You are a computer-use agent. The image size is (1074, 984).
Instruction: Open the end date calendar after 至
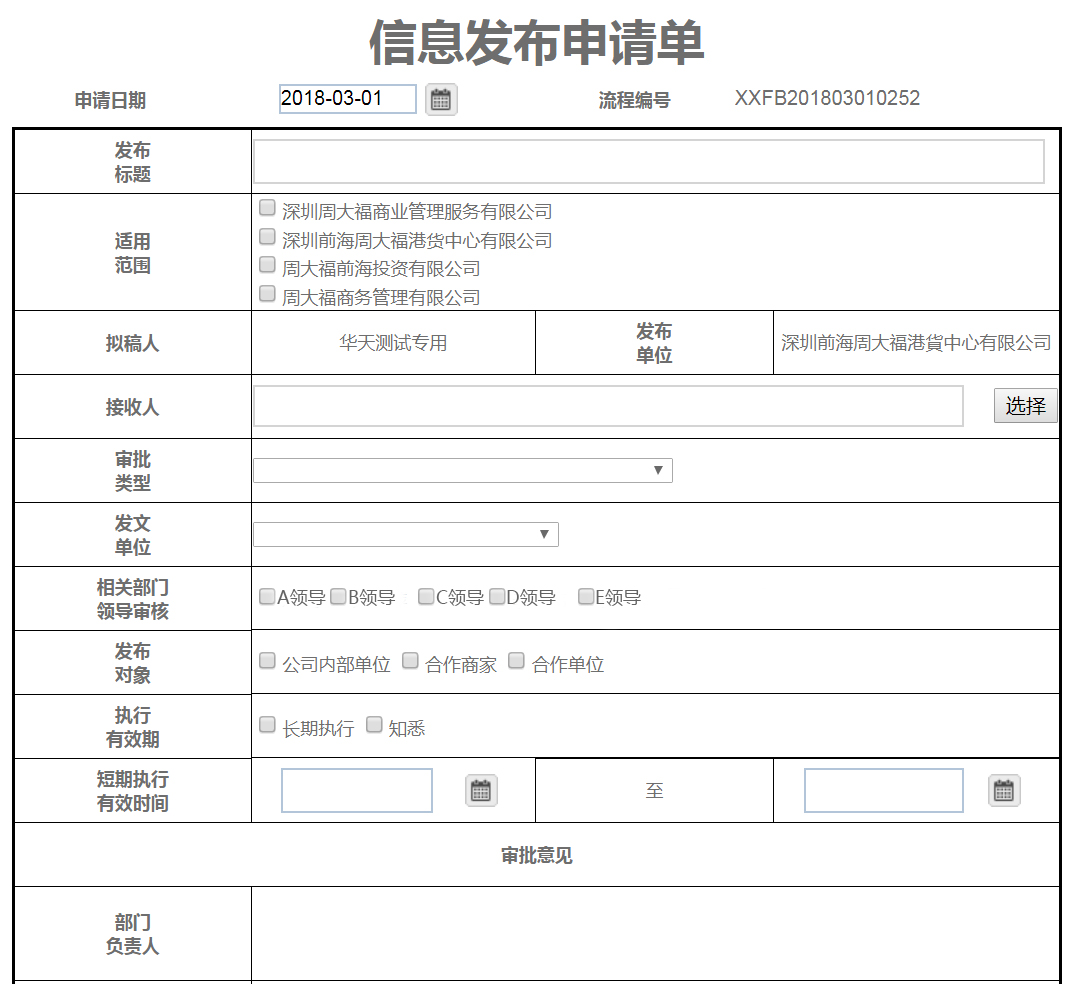(x=1003, y=790)
